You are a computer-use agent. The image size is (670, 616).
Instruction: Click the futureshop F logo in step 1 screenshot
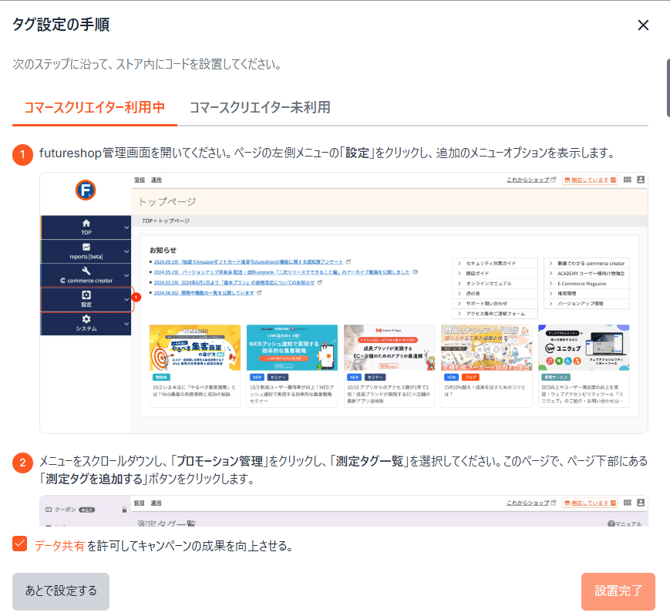pos(85,190)
